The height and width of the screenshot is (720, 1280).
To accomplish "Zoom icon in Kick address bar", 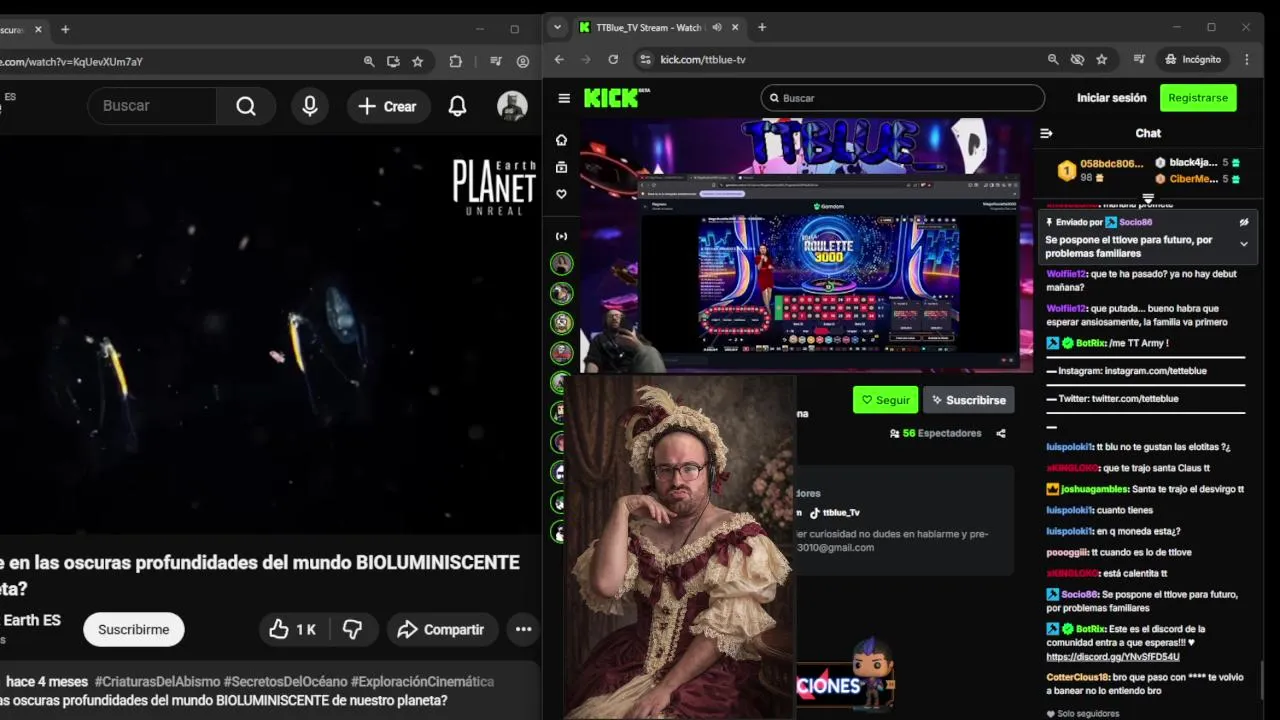I will click(1053, 60).
